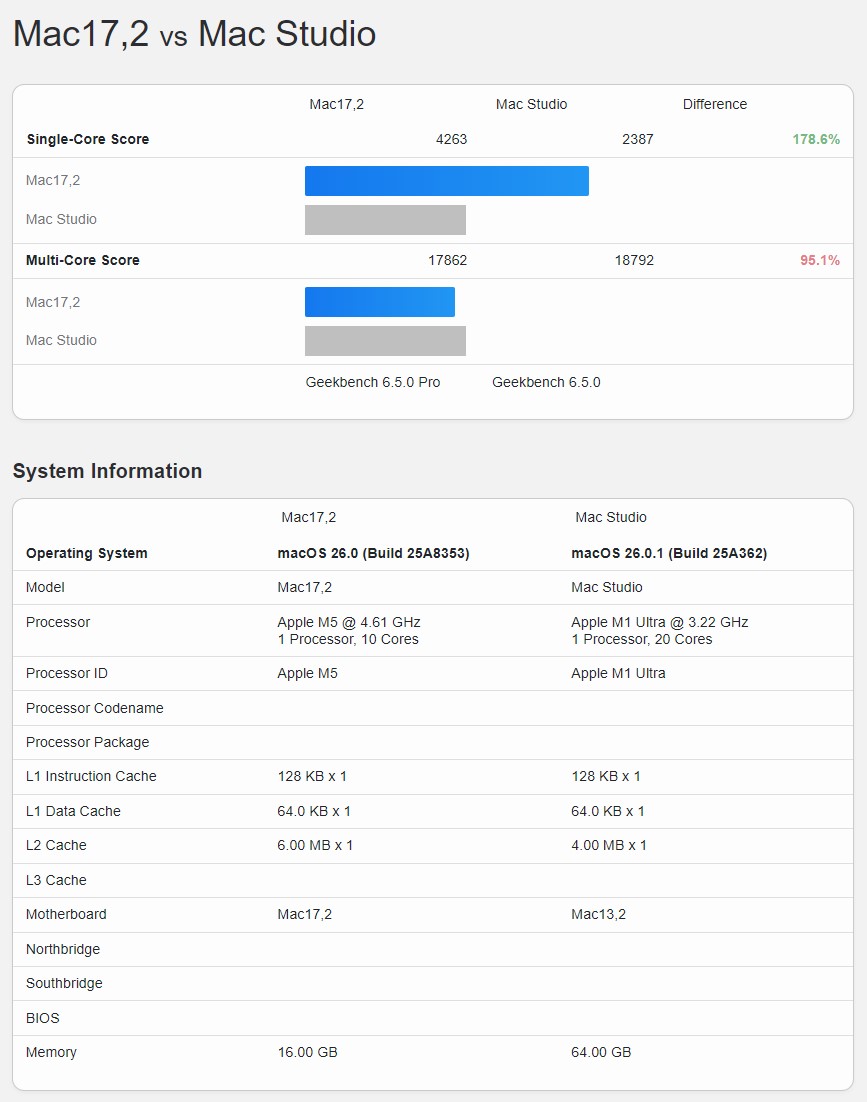The width and height of the screenshot is (867, 1102).
Task: Click the Mac Studio single-core score 2387
Action: click(x=637, y=139)
